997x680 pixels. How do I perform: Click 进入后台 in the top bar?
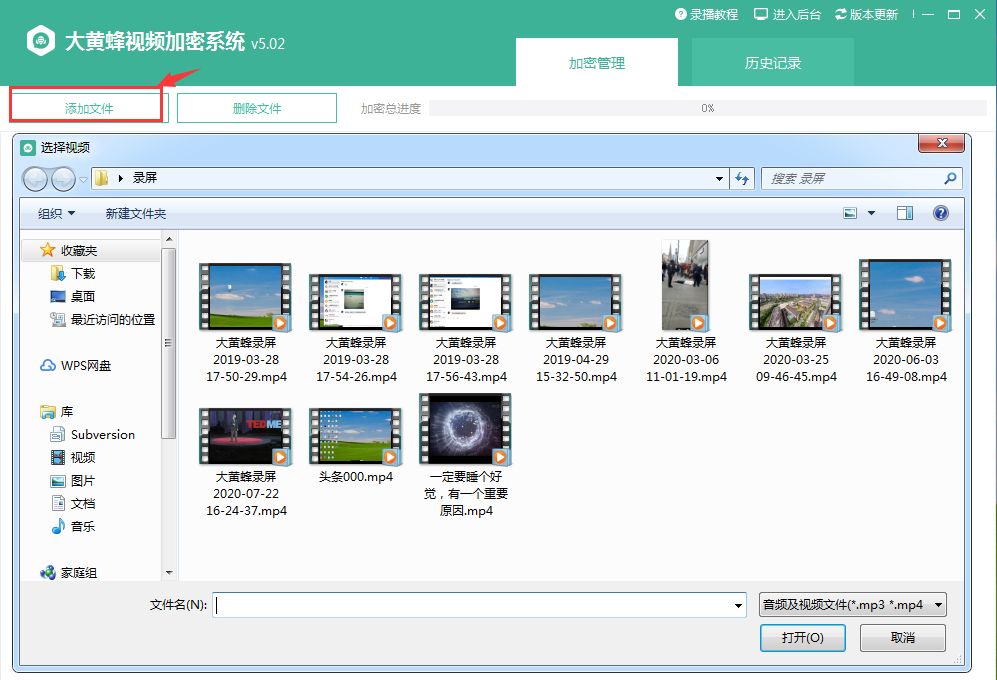click(x=787, y=15)
